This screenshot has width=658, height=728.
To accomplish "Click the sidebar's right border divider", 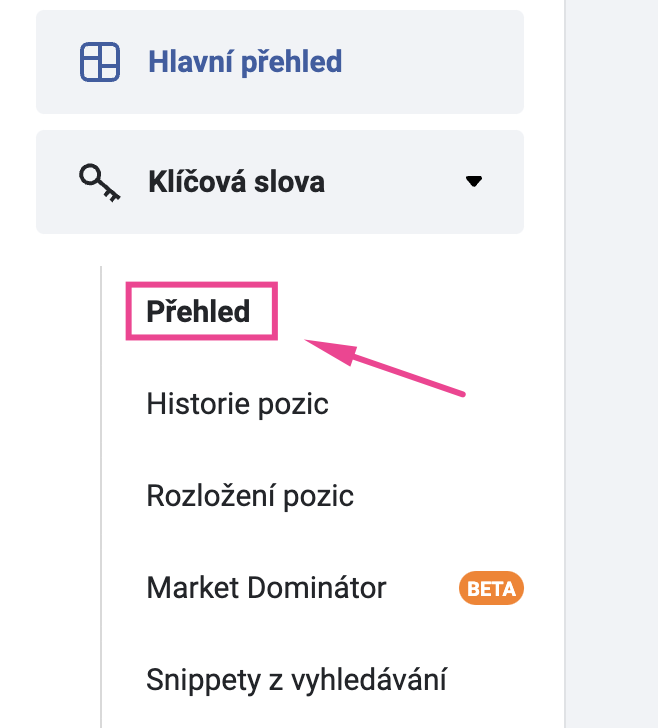I will tap(565, 364).
